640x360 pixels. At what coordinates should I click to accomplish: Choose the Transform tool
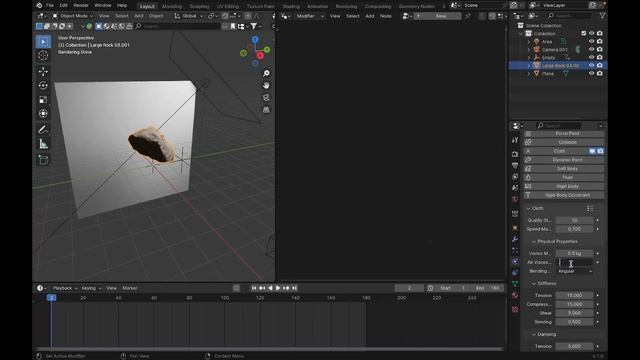43,113
